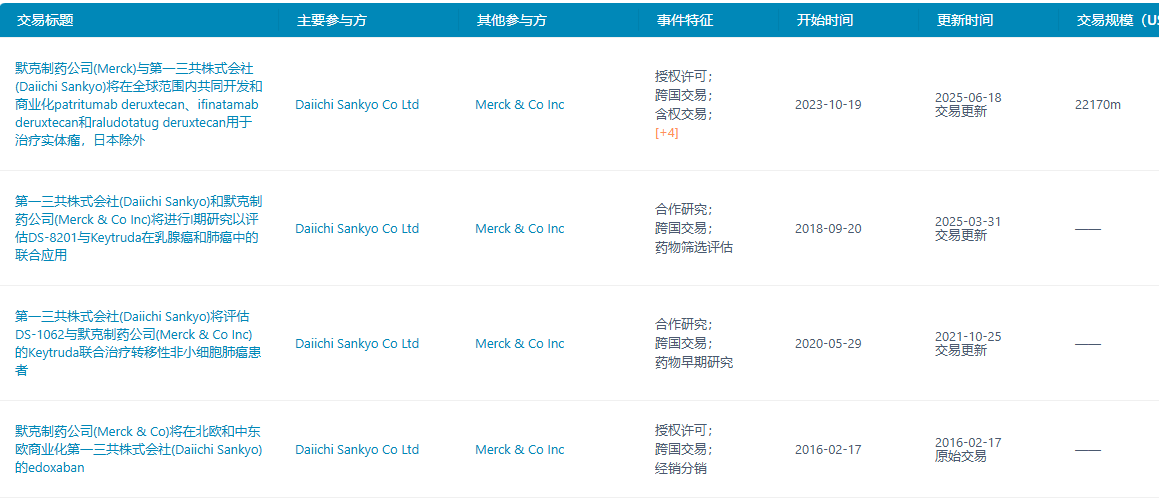Click Merck & Co Inc in 2020-05-29 row

(x=520, y=344)
